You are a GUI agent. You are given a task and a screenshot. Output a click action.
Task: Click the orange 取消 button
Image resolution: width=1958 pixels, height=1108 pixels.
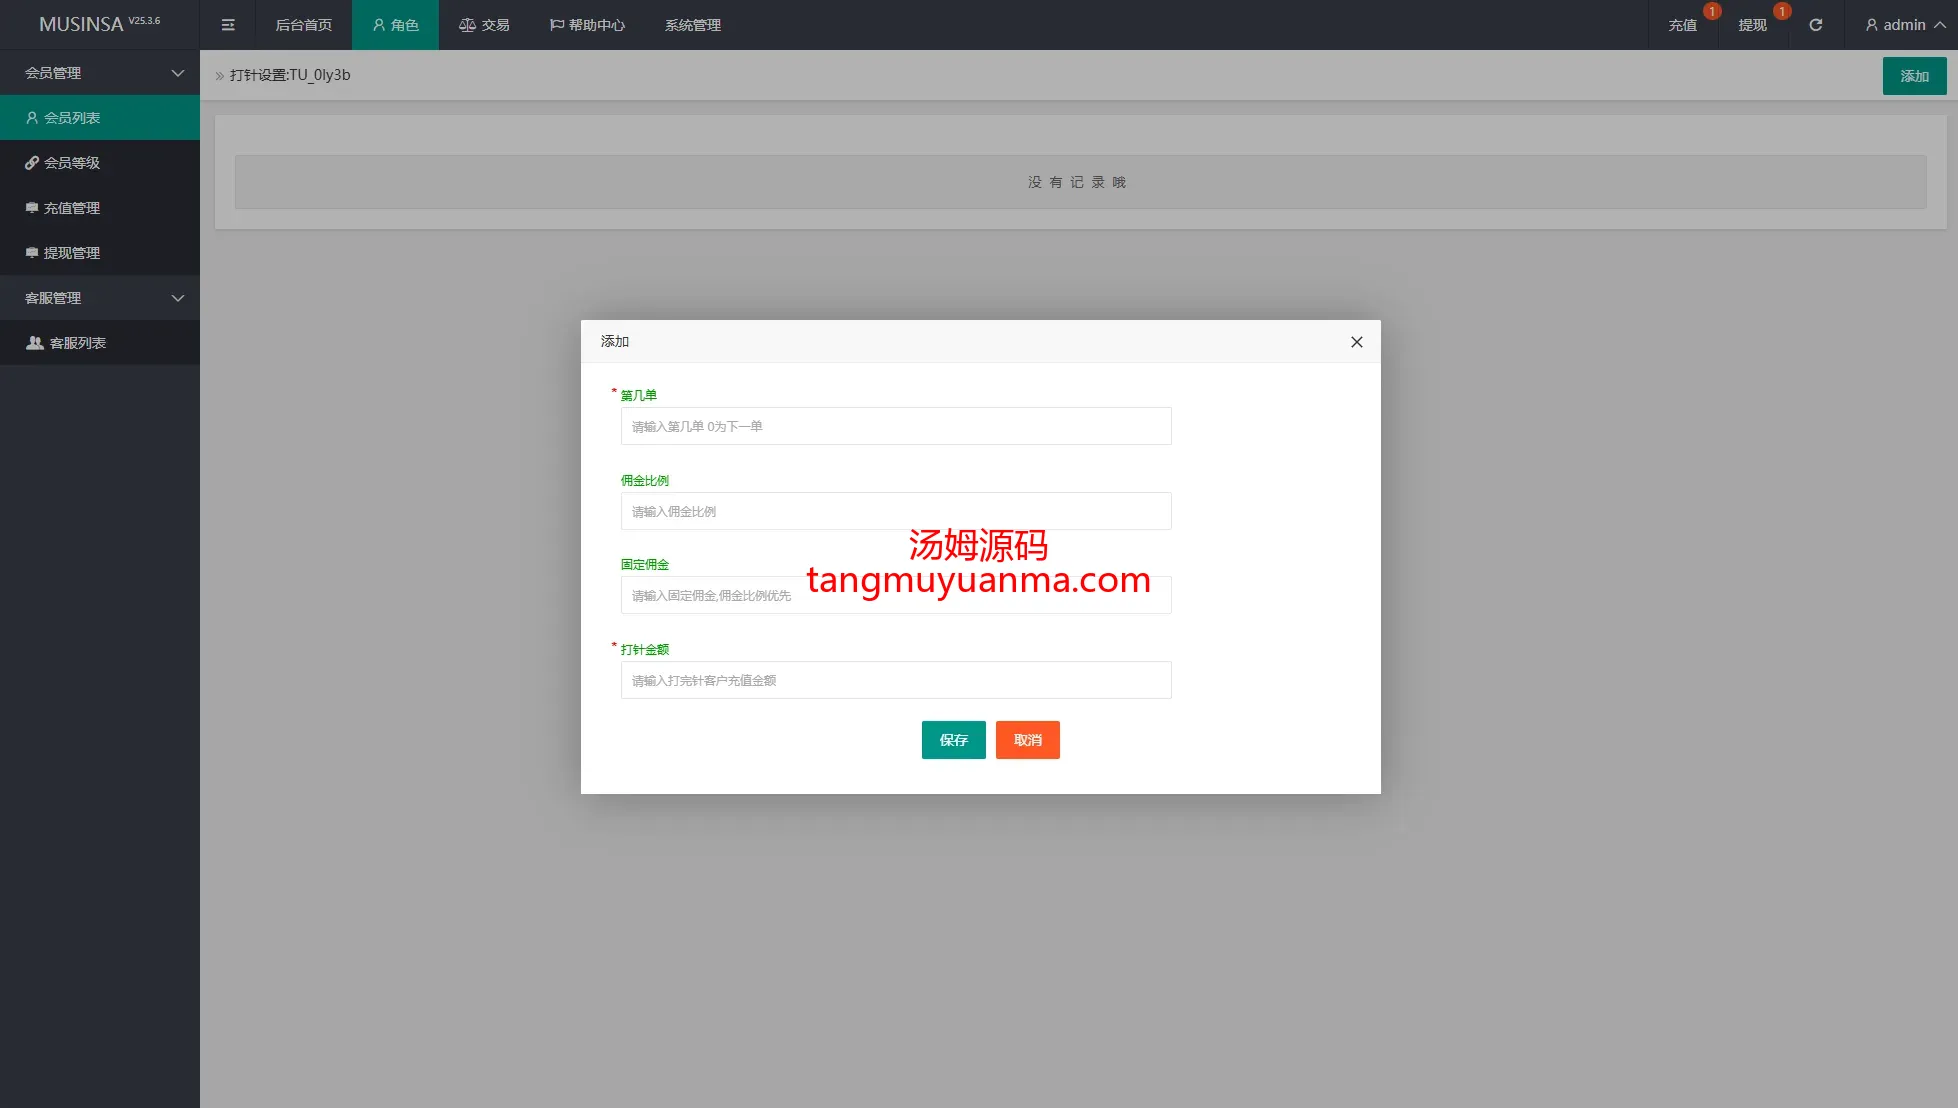coord(1027,740)
